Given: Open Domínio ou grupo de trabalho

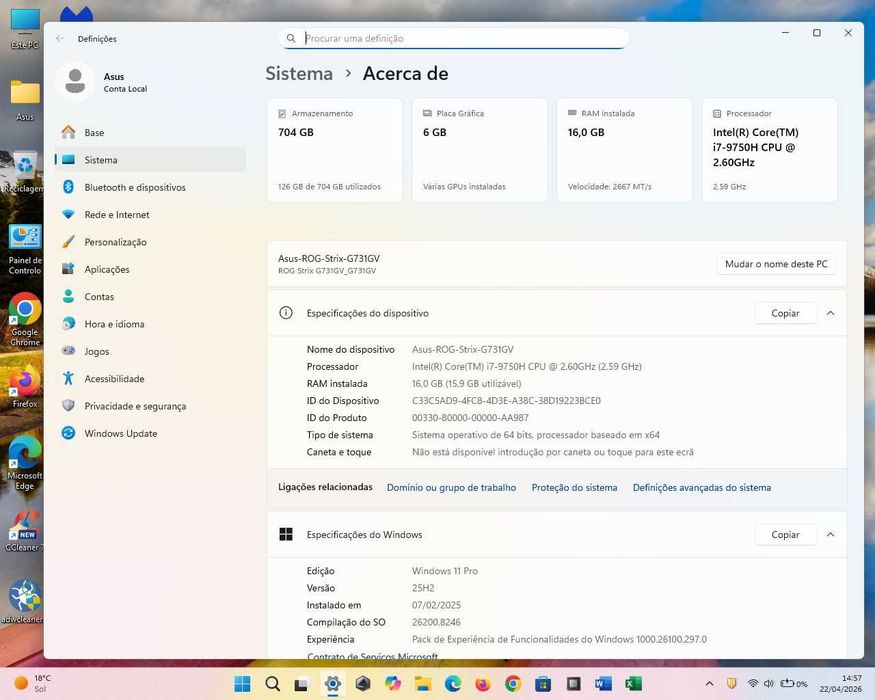Looking at the screenshot, I should pyautogui.click(x=451, y=487).
